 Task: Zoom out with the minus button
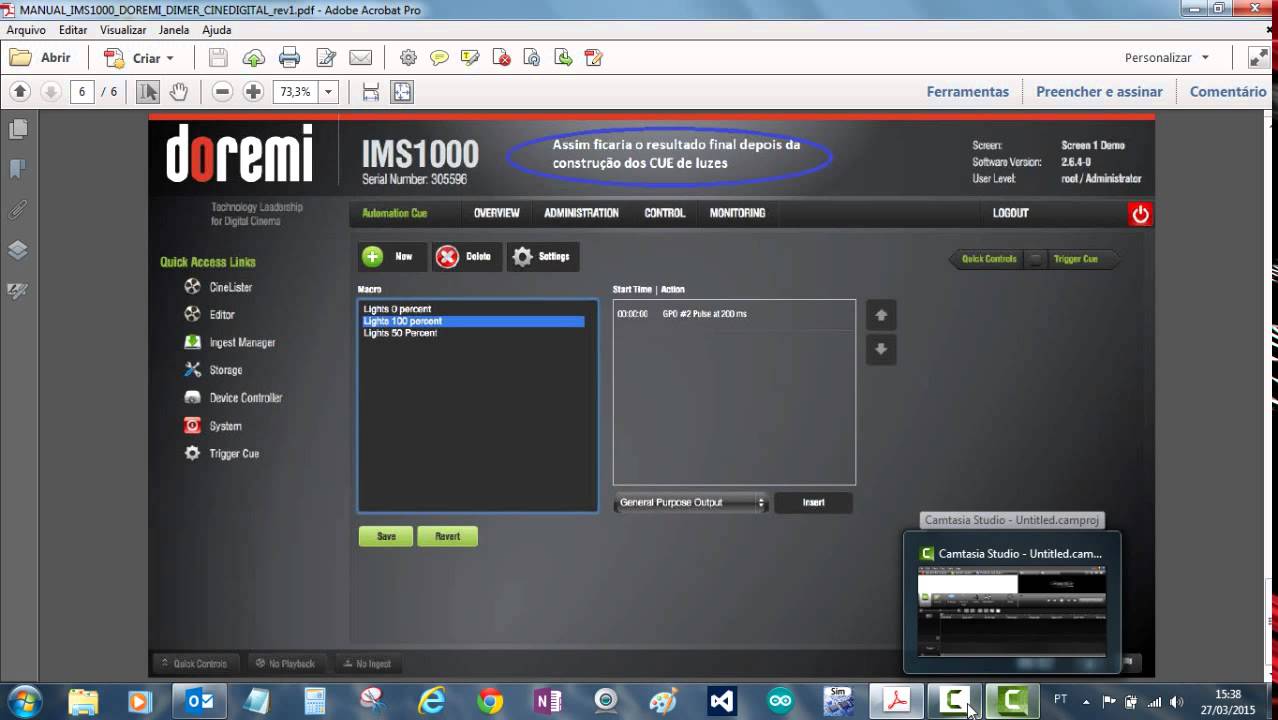(222, 92)
